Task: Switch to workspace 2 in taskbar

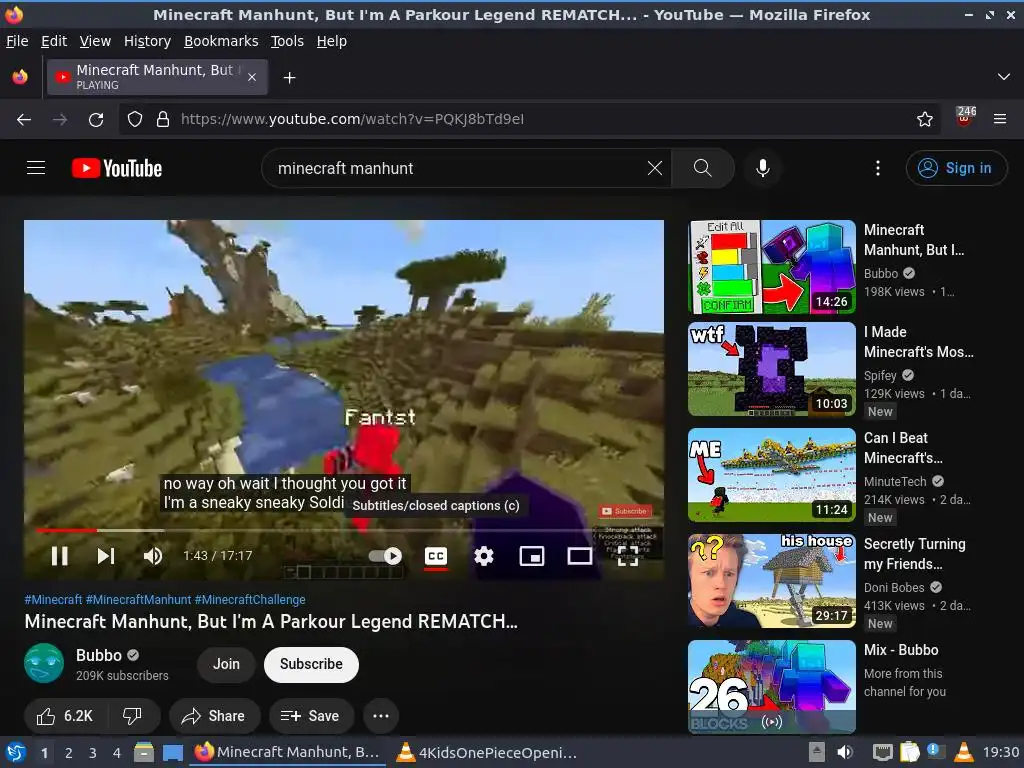Action: 69,753
